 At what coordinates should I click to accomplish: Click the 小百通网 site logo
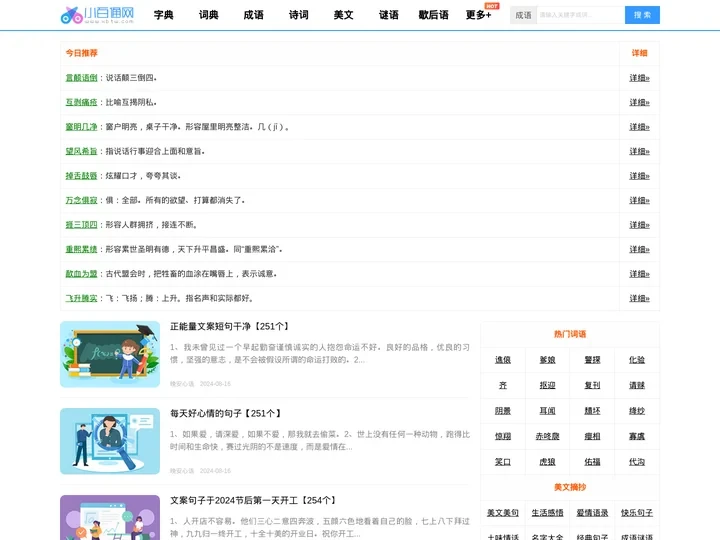pyautogui.click(x=97, y=15)
